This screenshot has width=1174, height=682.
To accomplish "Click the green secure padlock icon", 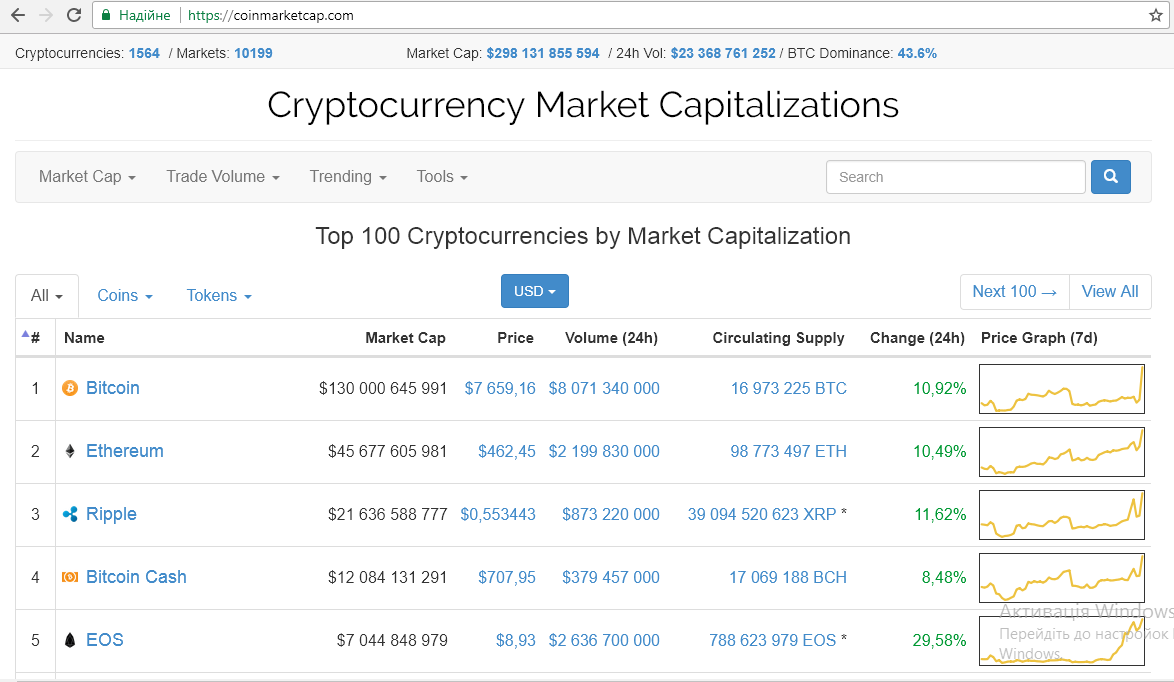I will pos(106,15).
